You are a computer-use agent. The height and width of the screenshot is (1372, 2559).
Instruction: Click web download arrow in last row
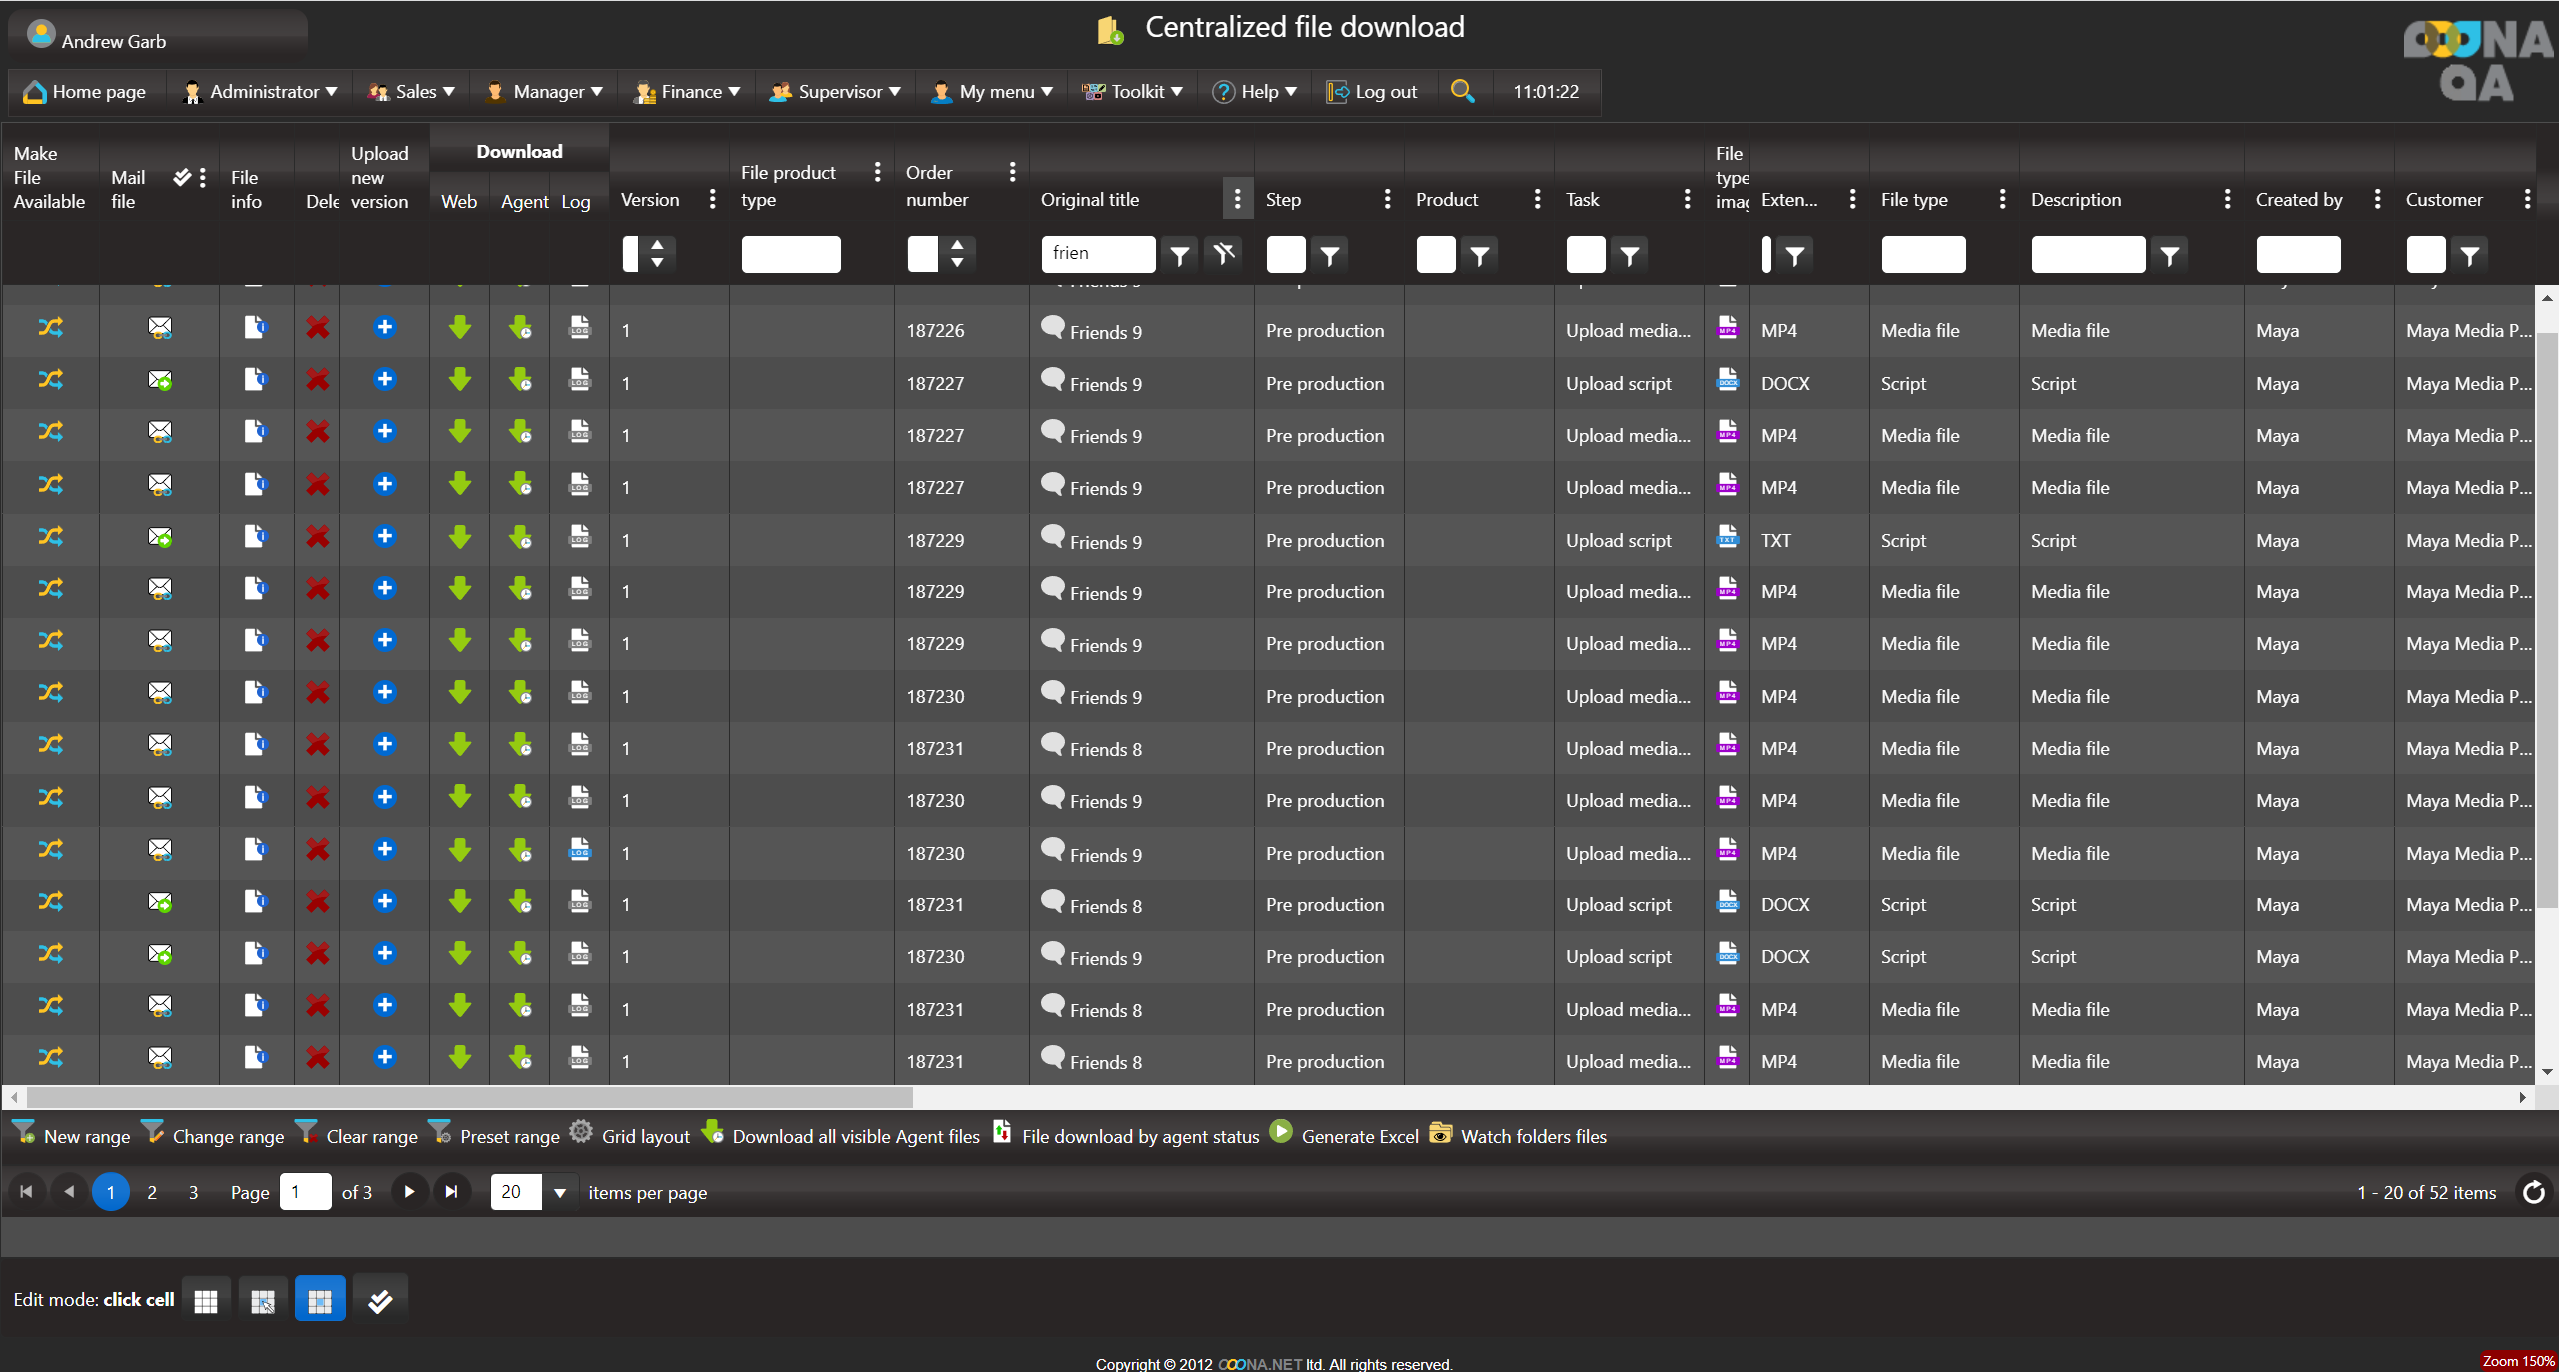click(x=460, y=1058)
